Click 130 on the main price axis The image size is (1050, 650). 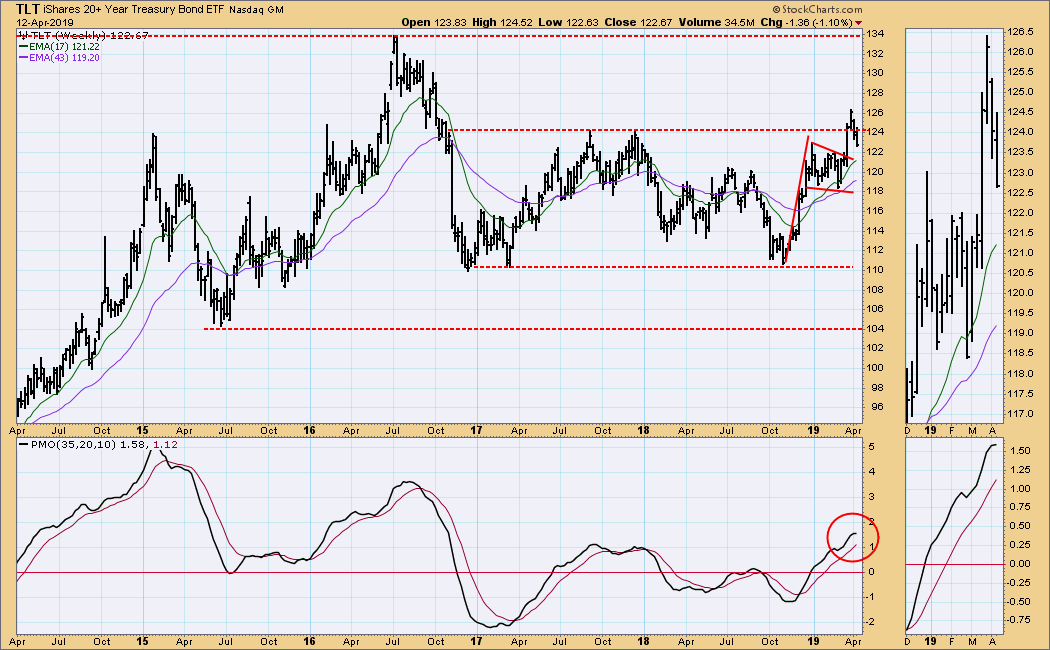click(875, 73)
